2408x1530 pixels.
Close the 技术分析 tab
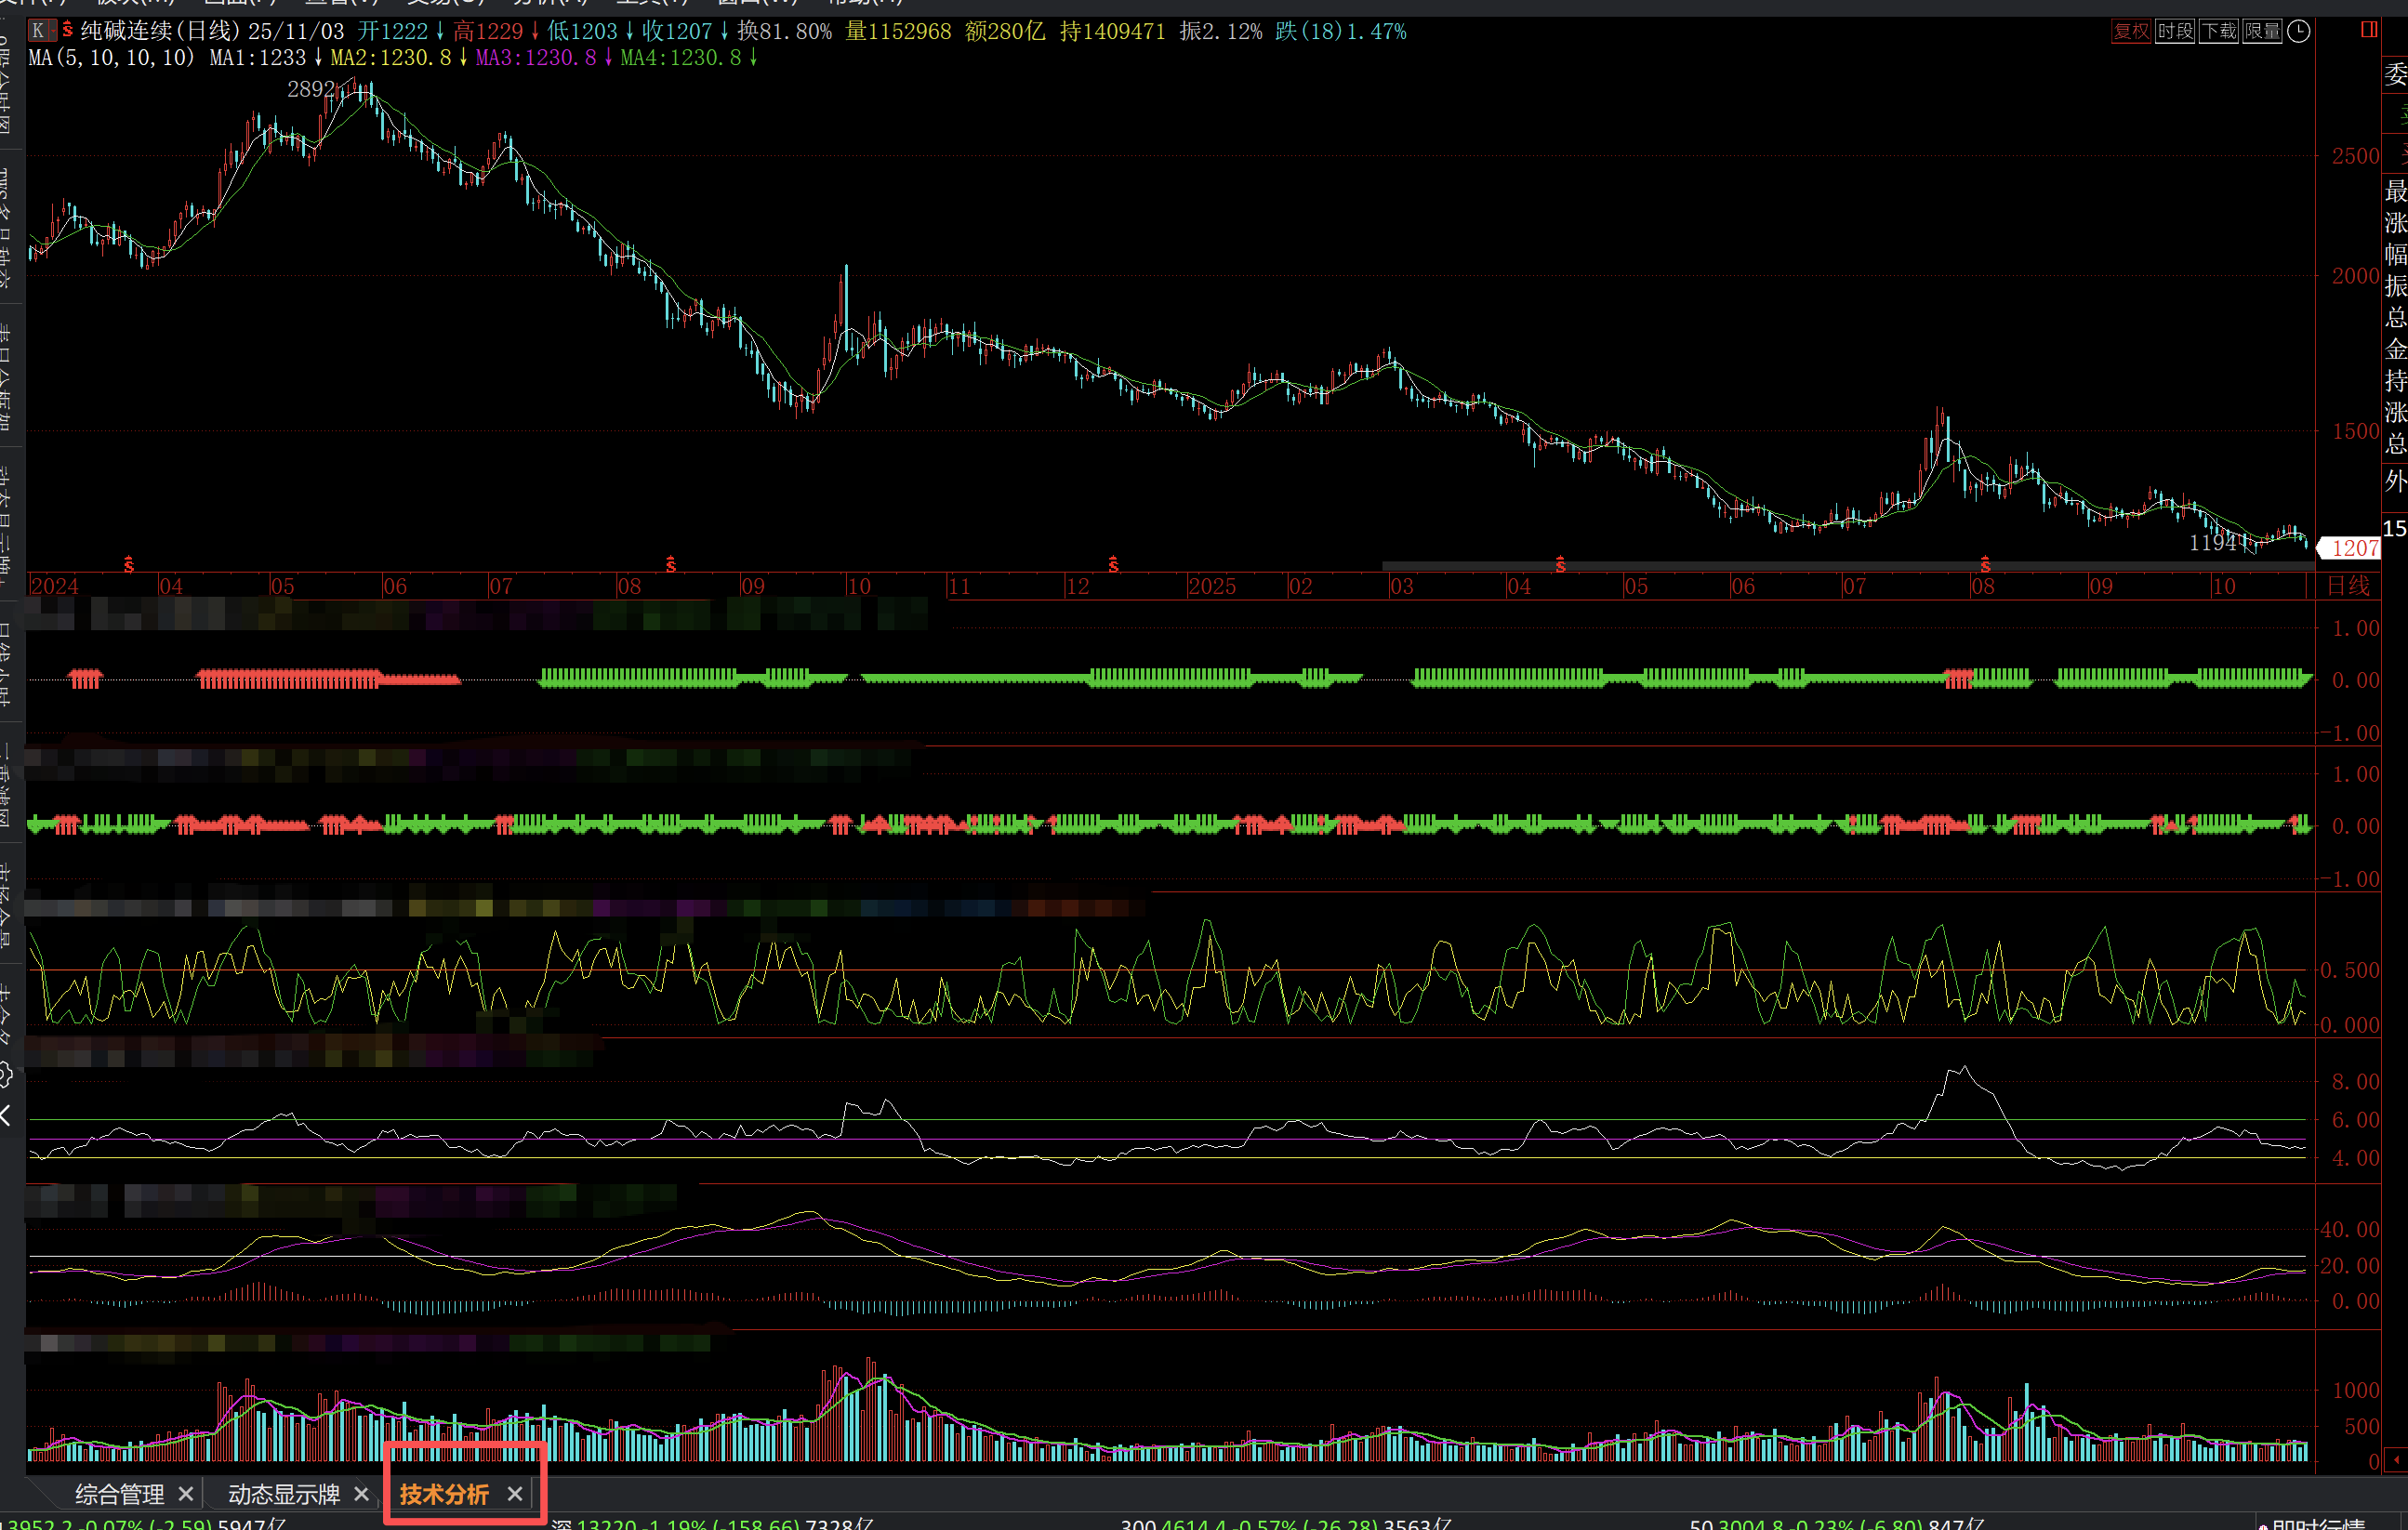[x=515, y=1493]
